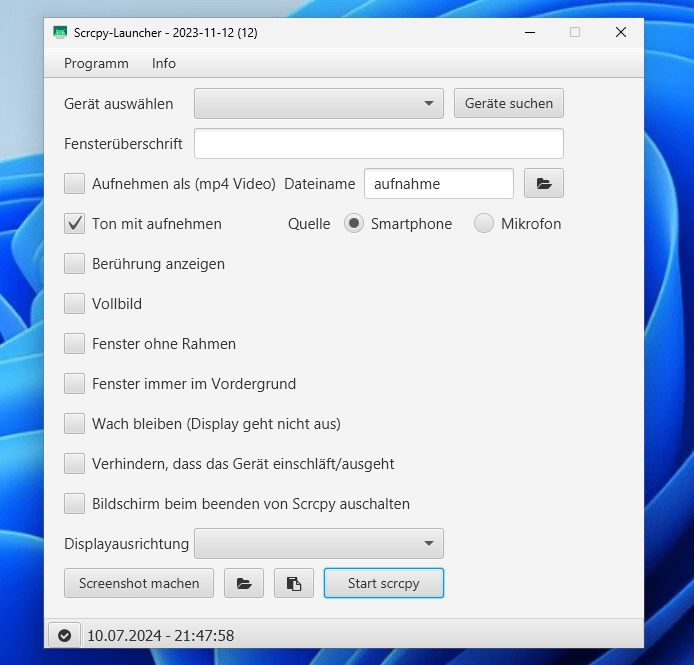
Task: Uncheck Ton mit aufnehmen
Action: tap(74, 224)
